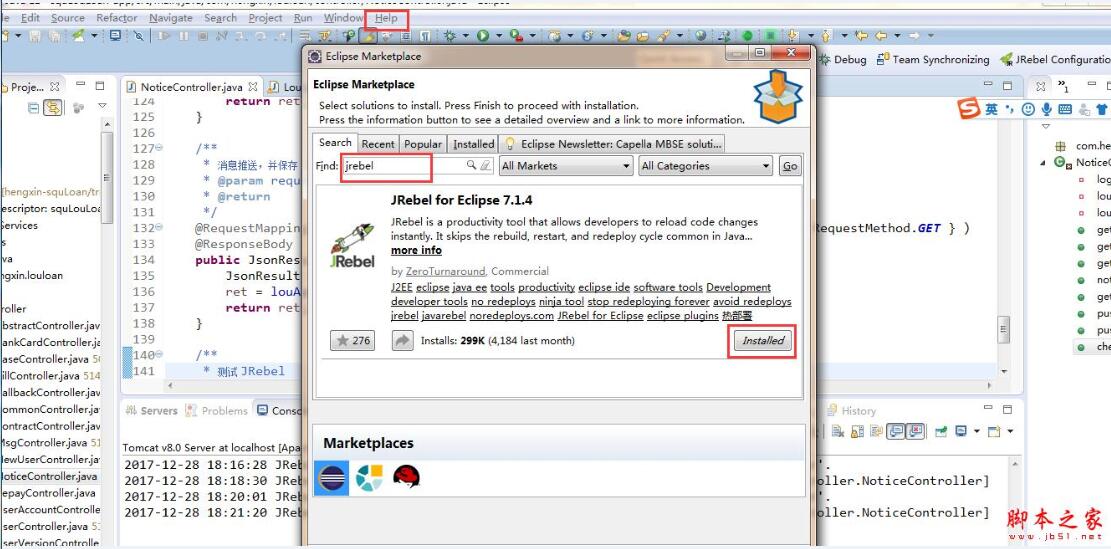The height and width of the screenshot is (549, 1111).
Task: Open the All Categories dropdown
Action: 705,166
